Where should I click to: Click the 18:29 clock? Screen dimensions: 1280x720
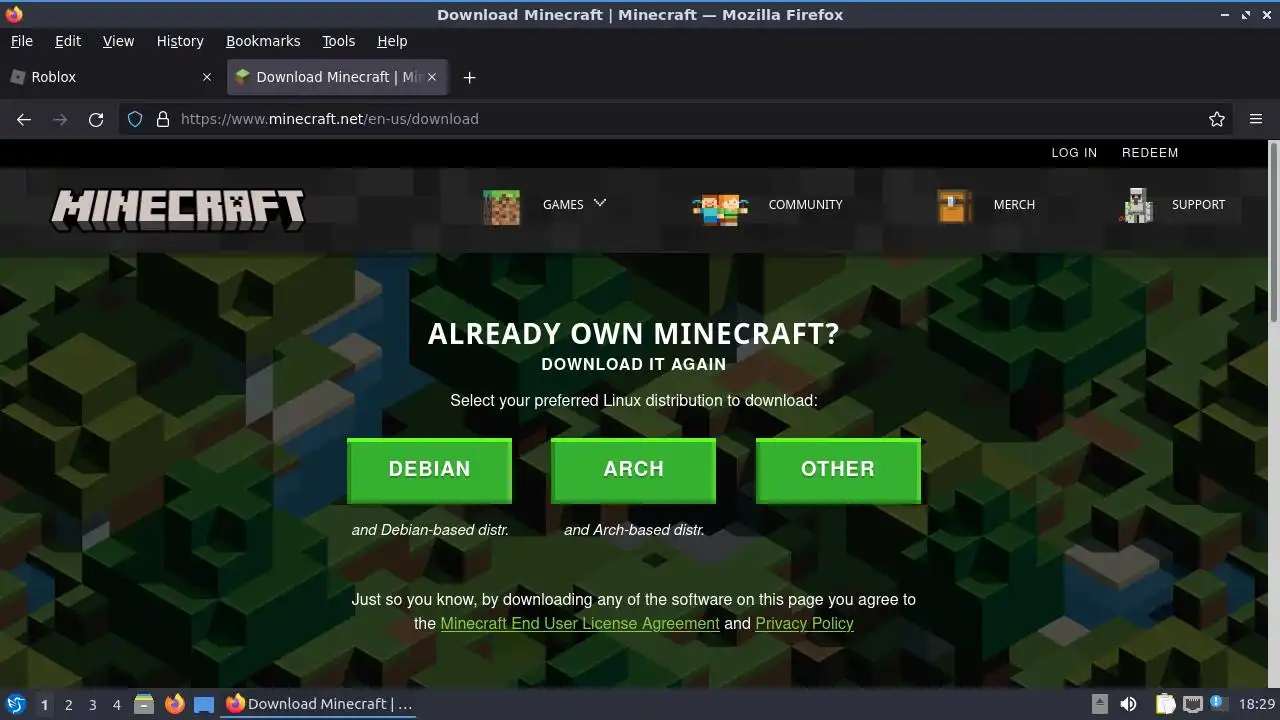click(1257, 704)
